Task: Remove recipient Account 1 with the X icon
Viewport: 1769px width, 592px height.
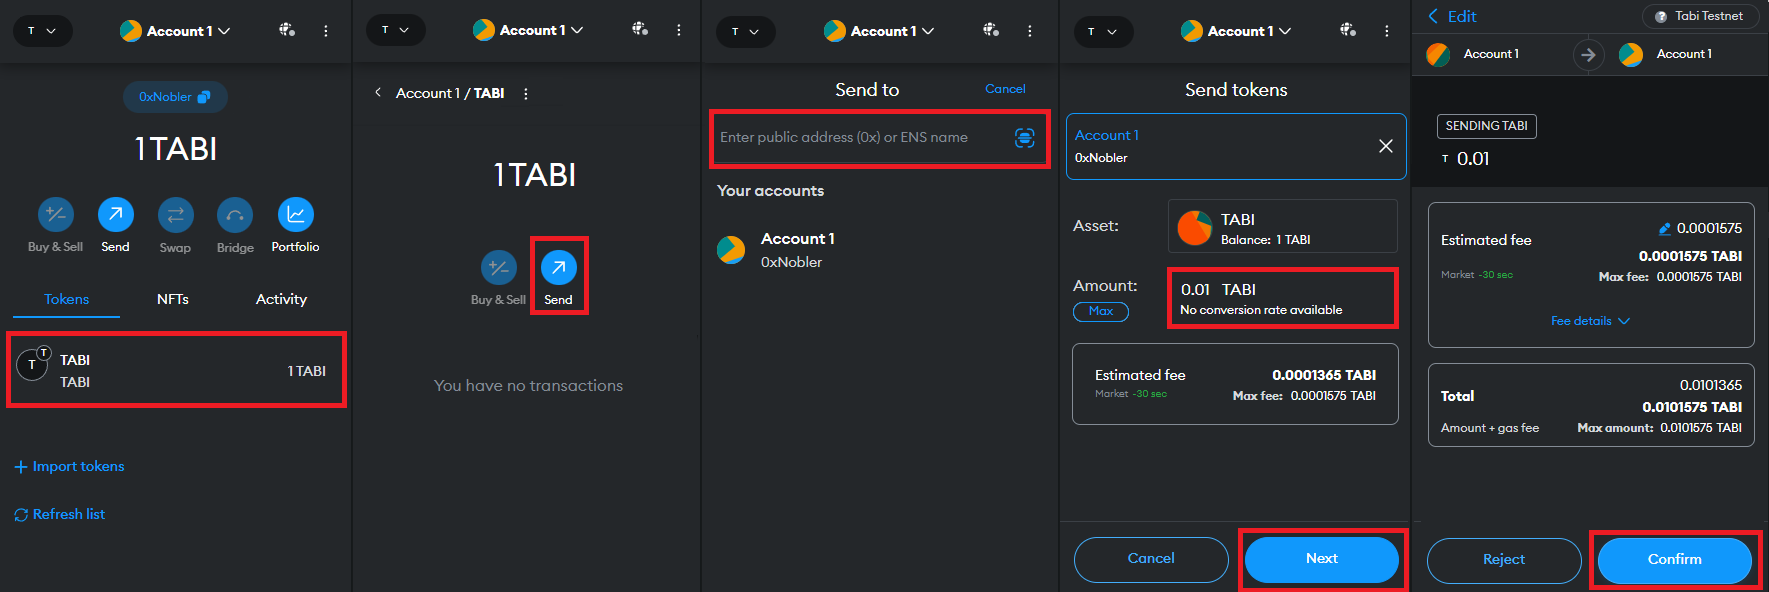Action: coord(1386,146)
